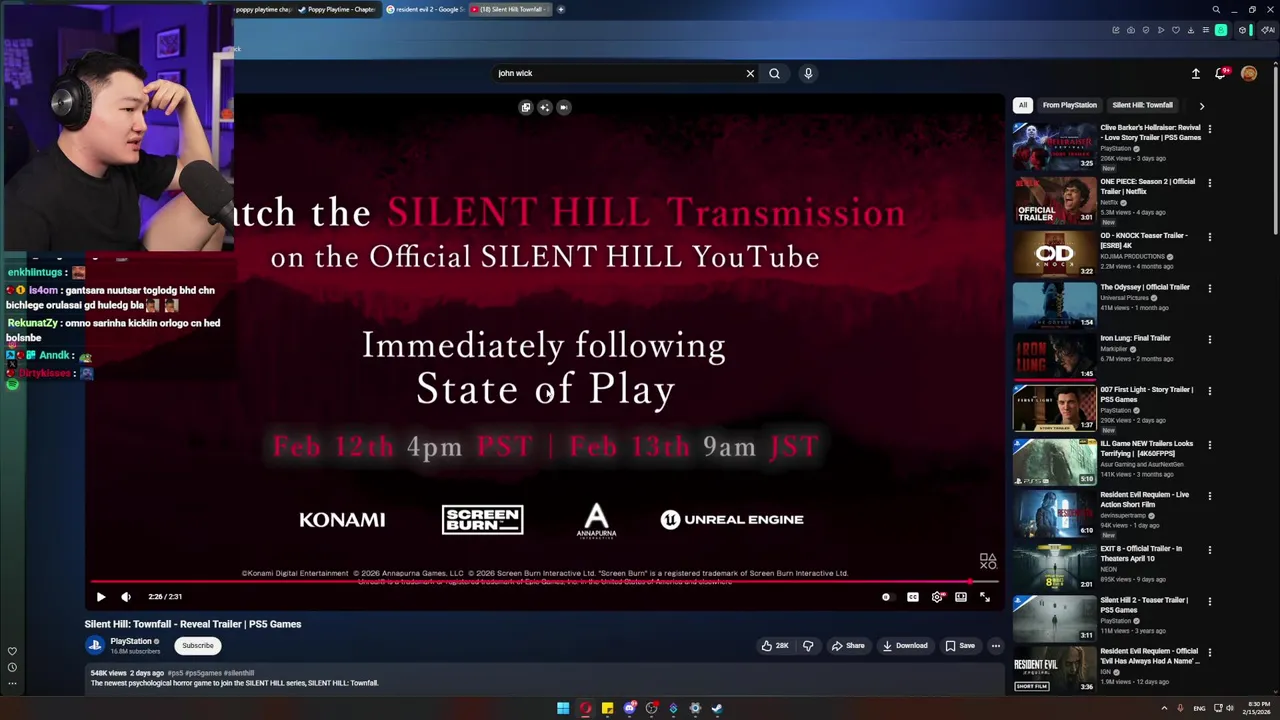Open options menu for 007 First Light video
The image size is (1280, 720).
pos(1209,391)
